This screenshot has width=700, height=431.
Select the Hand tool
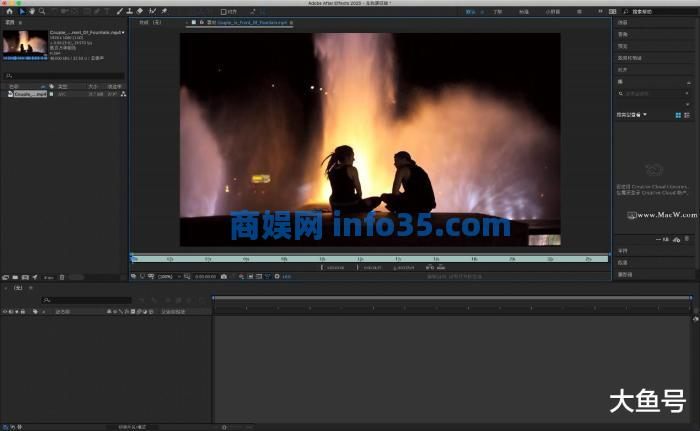(x=30, y=11)
